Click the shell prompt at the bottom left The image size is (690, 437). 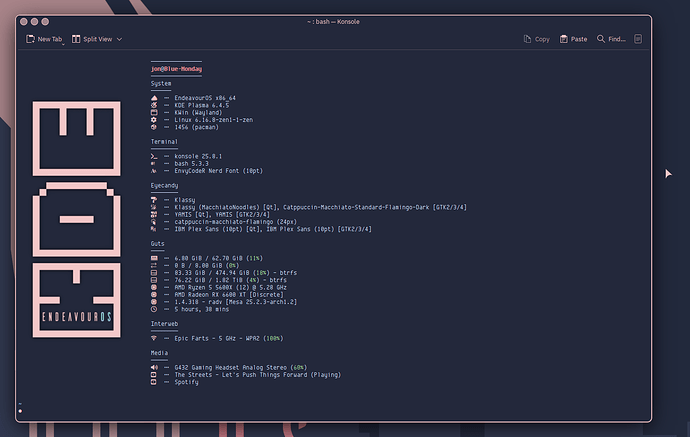[20, 411]
